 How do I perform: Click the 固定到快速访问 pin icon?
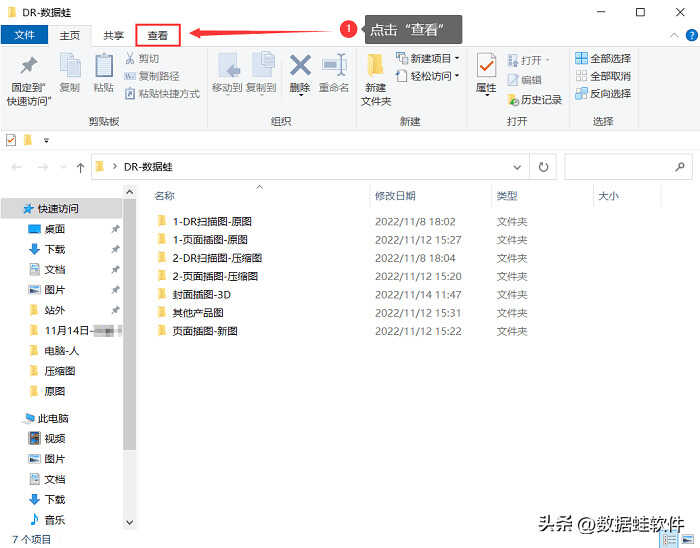click(27, 66)
